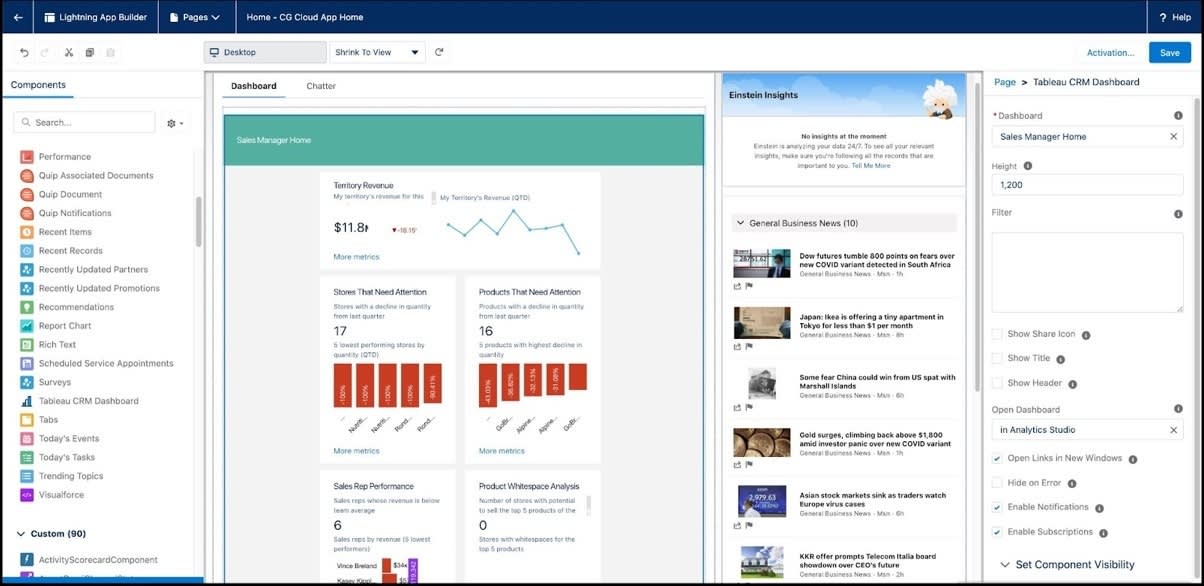Switch to the Chatter tab
1204x586 pixels.
coord(321,86)
